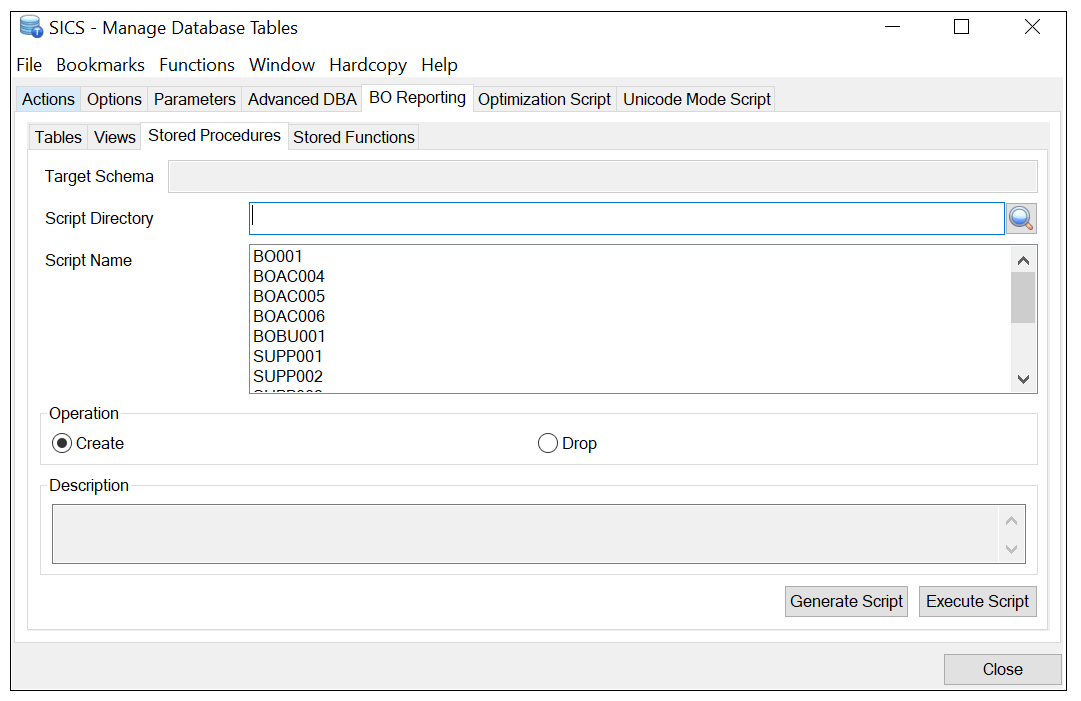Click the Script Directory browse magnifier icon
Viewport: 1081px width, 701px height.
pos(1021,219)
